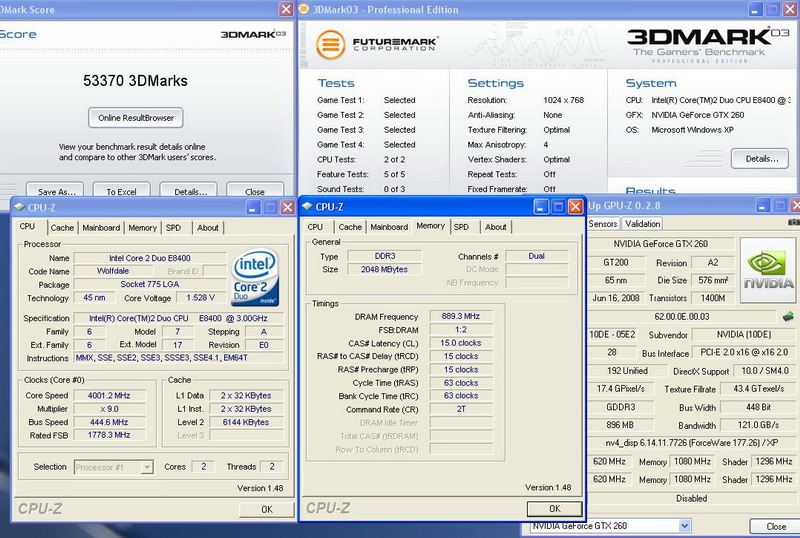The height and width of the screenshot is (538, 800).
Task: Click OK in the CPU-Z processor window
Action: [267, 509]
